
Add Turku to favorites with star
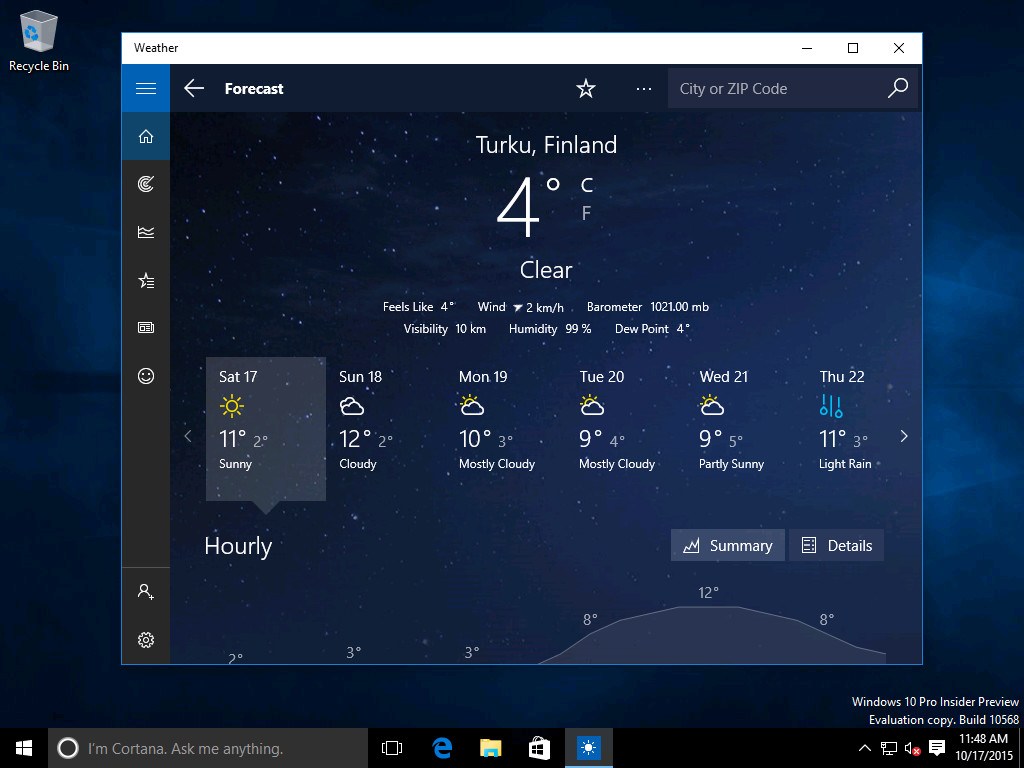click(586, 89)
